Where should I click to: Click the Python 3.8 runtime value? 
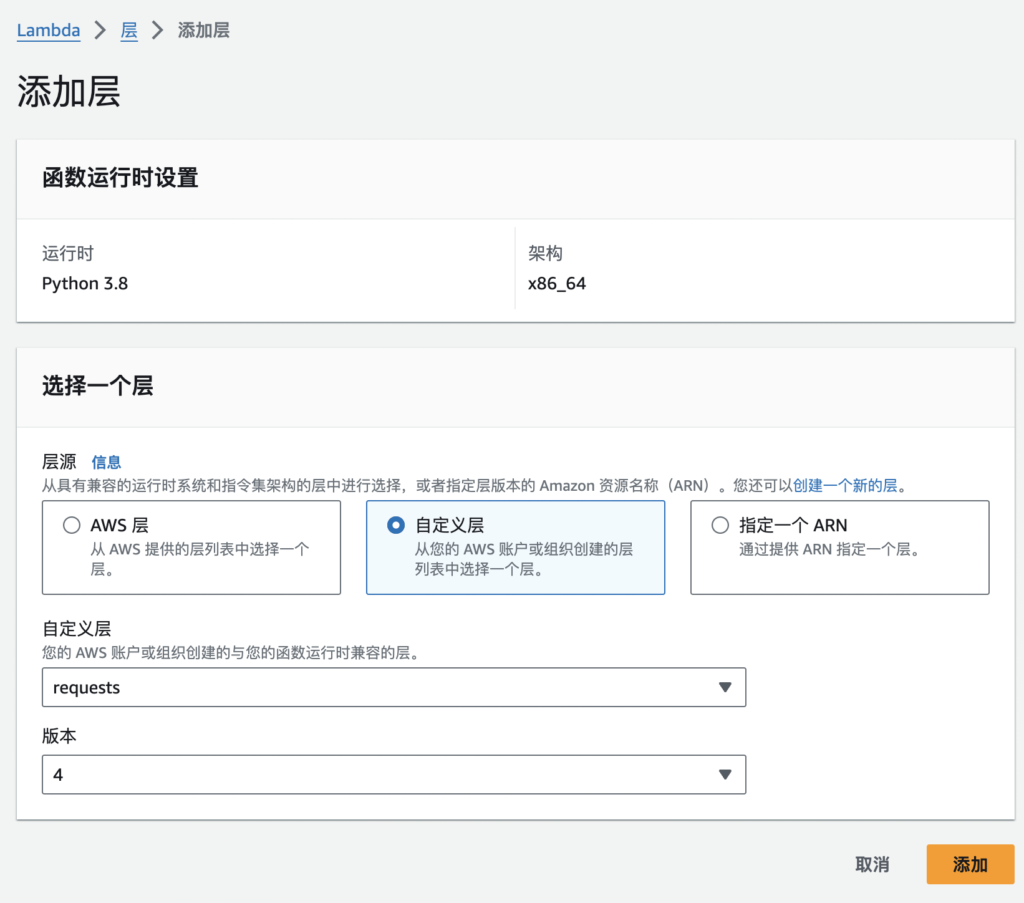tap(85, 284)
